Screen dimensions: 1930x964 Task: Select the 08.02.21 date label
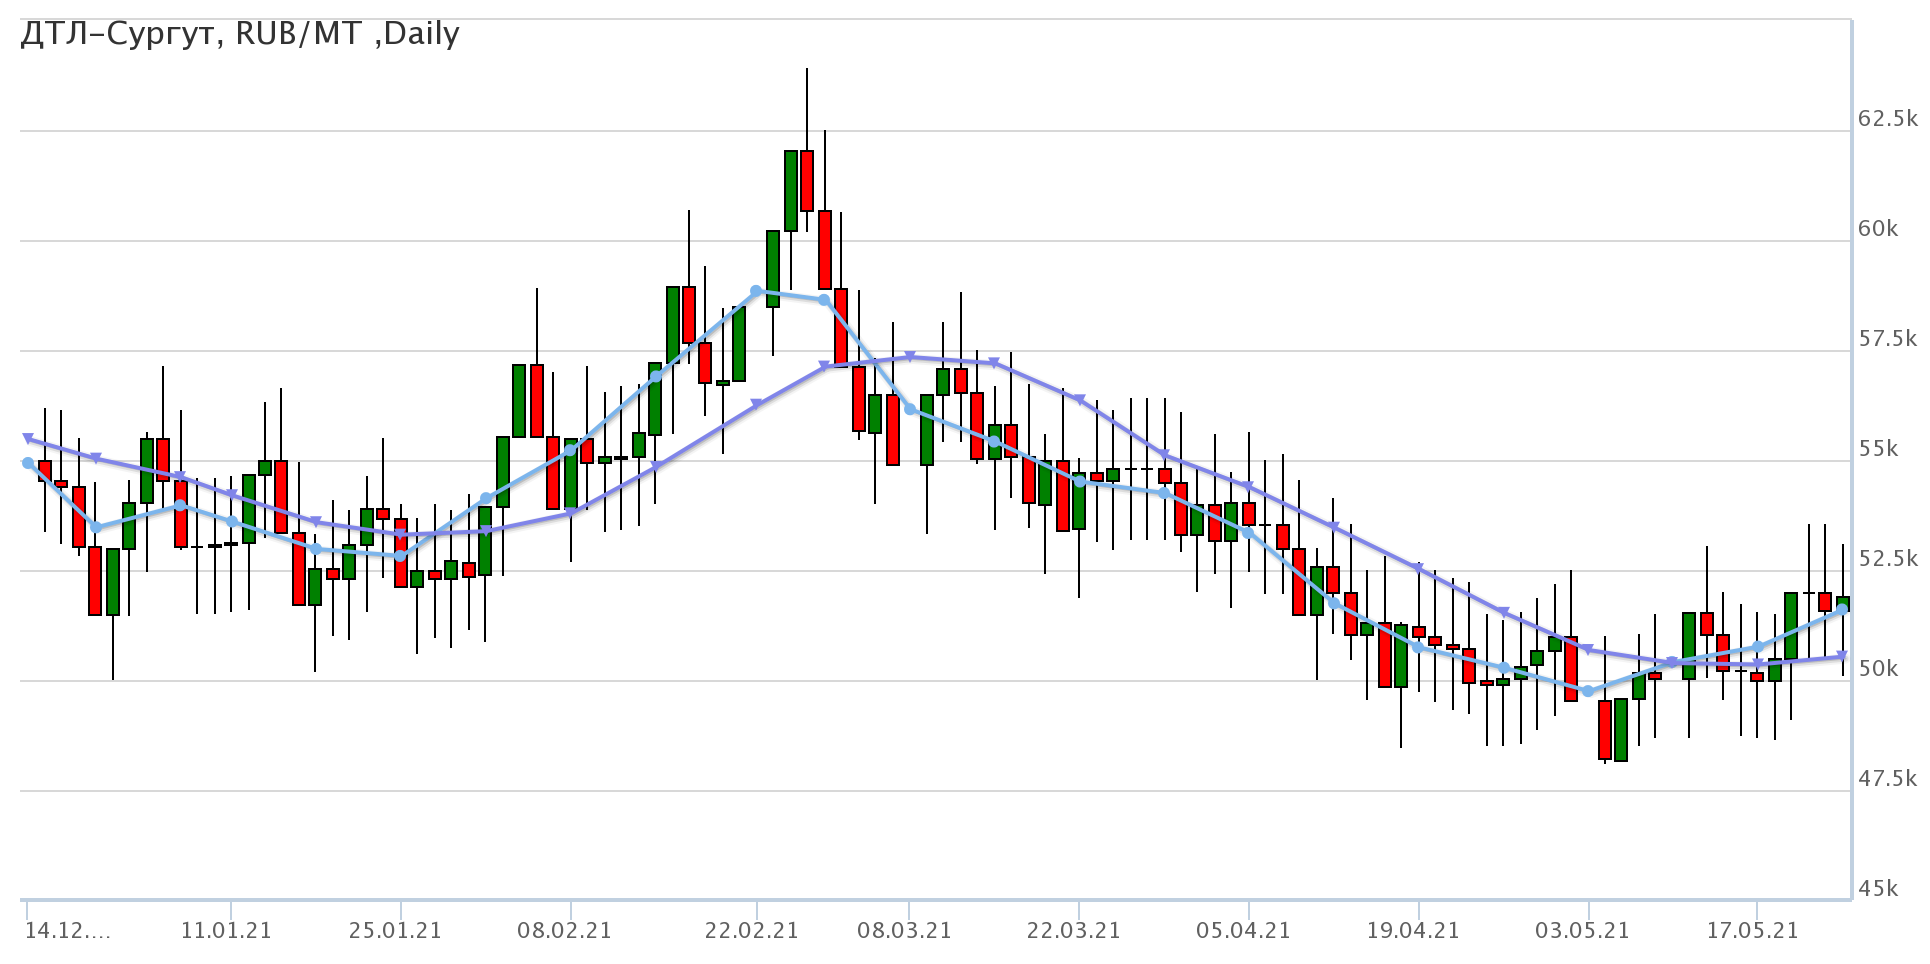(x=565, y=931)
